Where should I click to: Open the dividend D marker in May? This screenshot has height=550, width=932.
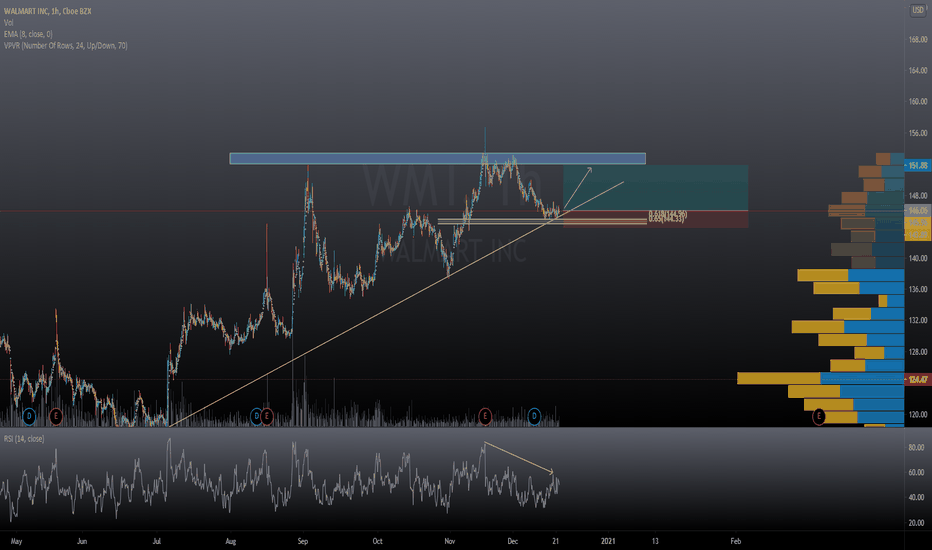pos(29,416)
